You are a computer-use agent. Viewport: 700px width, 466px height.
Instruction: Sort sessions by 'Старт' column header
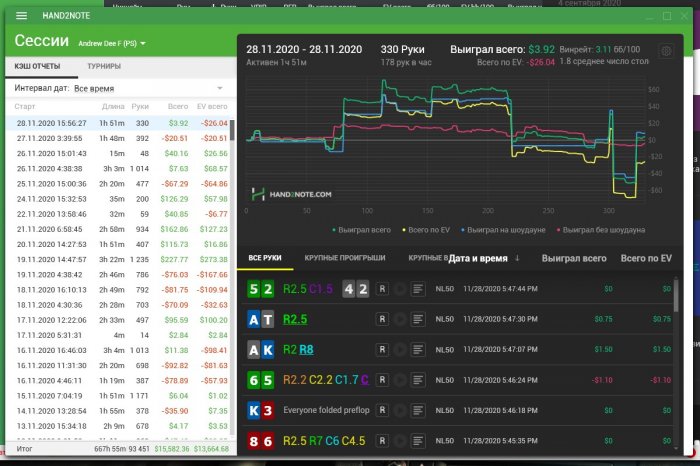coord(25,106)
